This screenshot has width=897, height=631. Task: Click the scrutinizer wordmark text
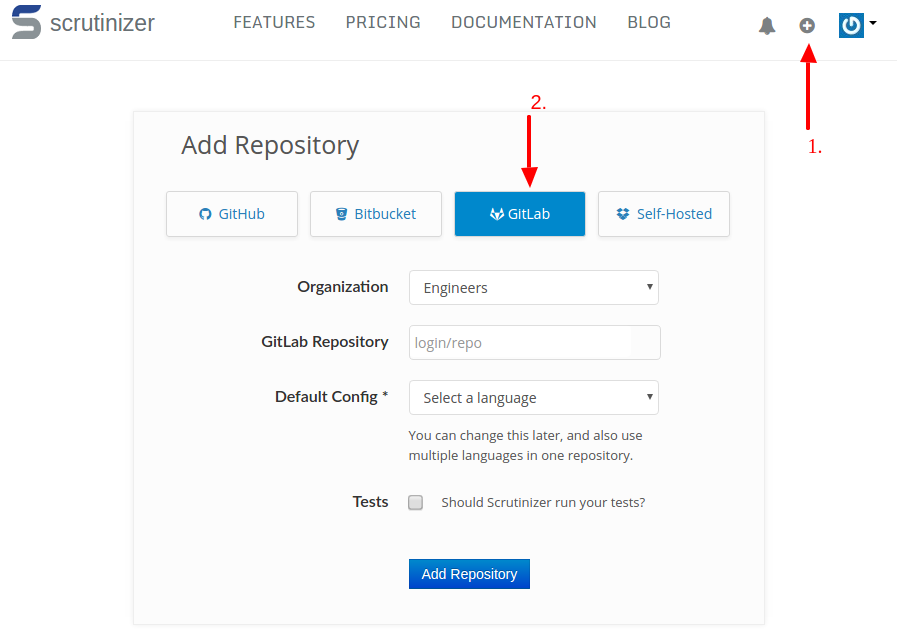(102, 23)
